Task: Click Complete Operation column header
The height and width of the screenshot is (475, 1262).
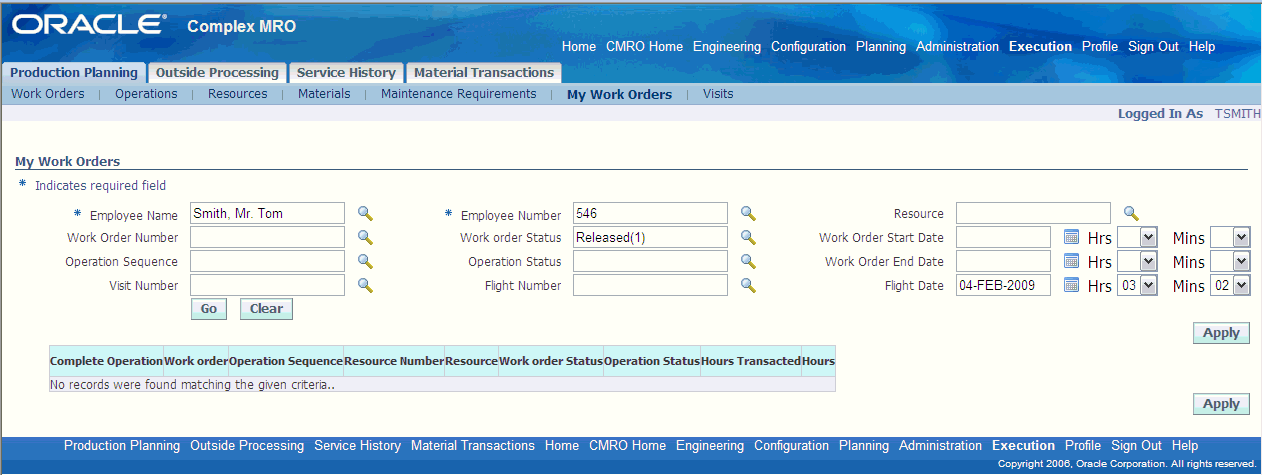Action: (106, 361)
